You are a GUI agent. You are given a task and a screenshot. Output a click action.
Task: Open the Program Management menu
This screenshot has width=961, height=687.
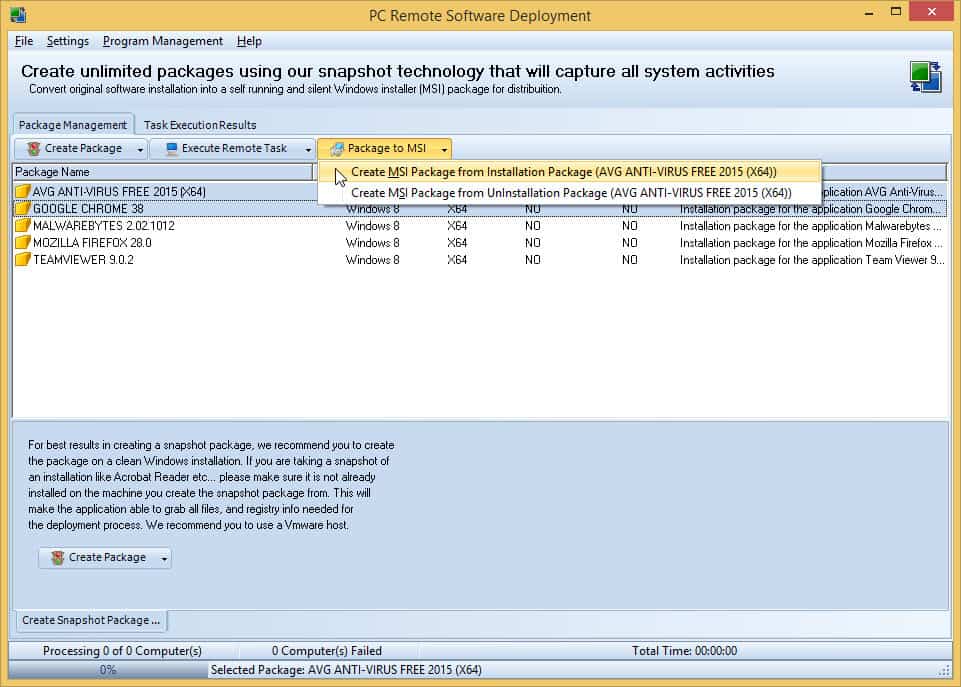(x=162, y=41)
